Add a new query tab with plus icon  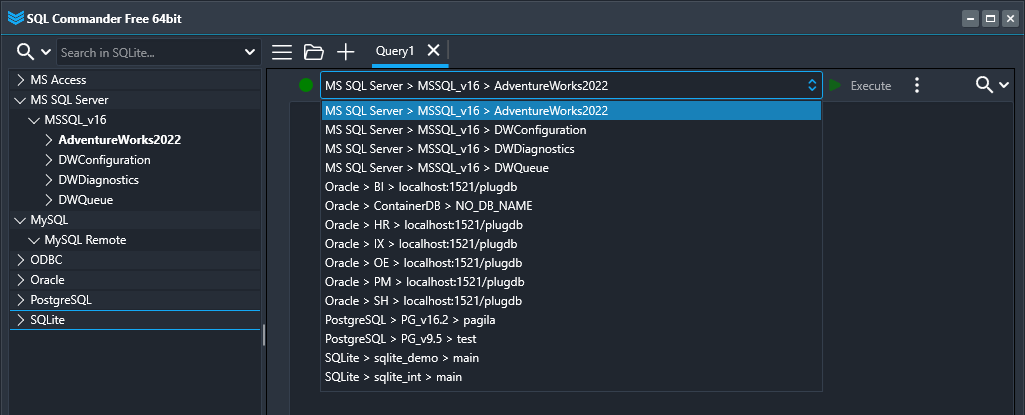(345, 52)
